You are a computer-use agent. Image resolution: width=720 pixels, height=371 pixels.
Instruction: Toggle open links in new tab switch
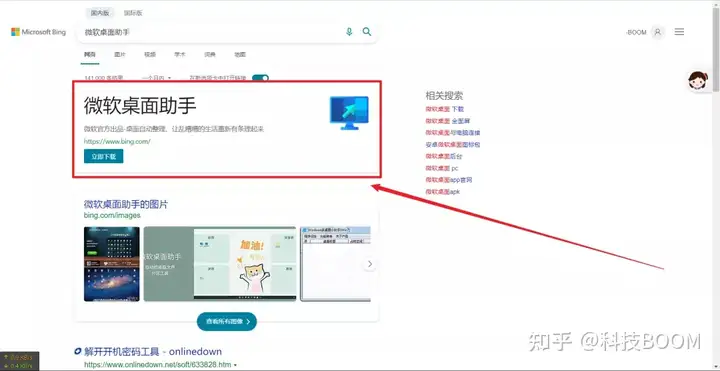[260, 78]
